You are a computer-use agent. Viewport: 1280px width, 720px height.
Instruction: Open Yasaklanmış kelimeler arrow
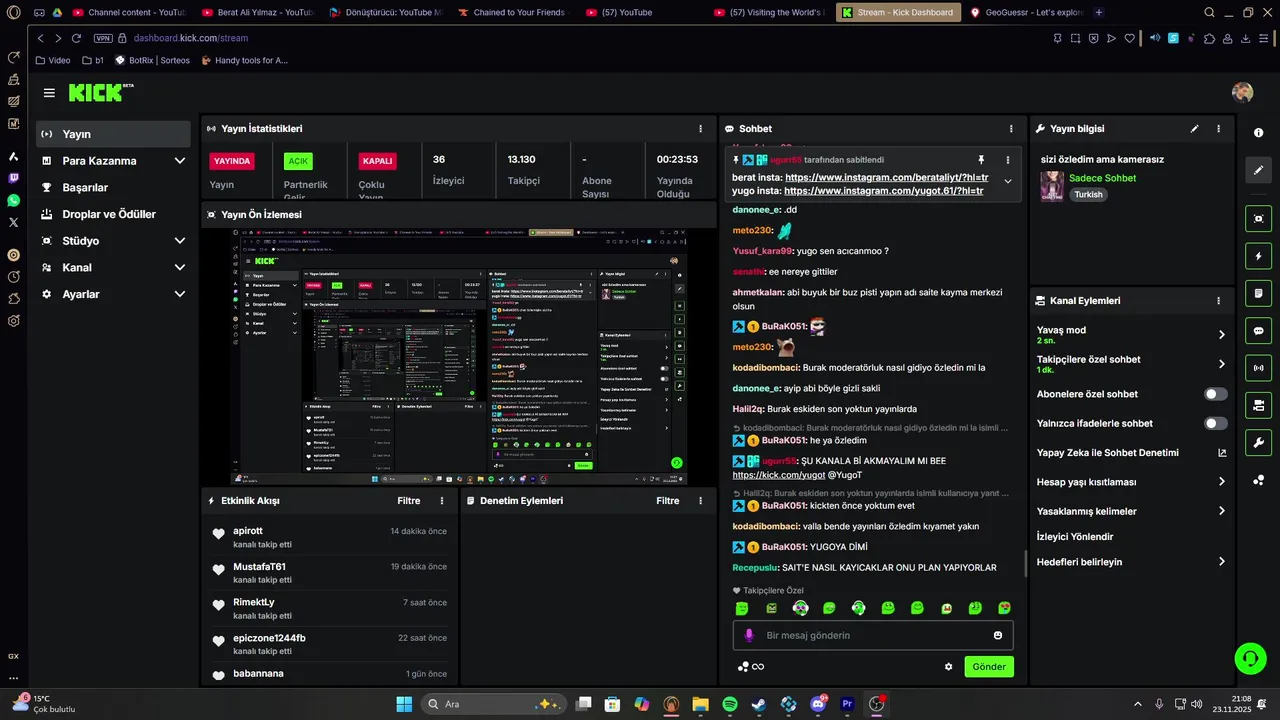coord(1222,511)
